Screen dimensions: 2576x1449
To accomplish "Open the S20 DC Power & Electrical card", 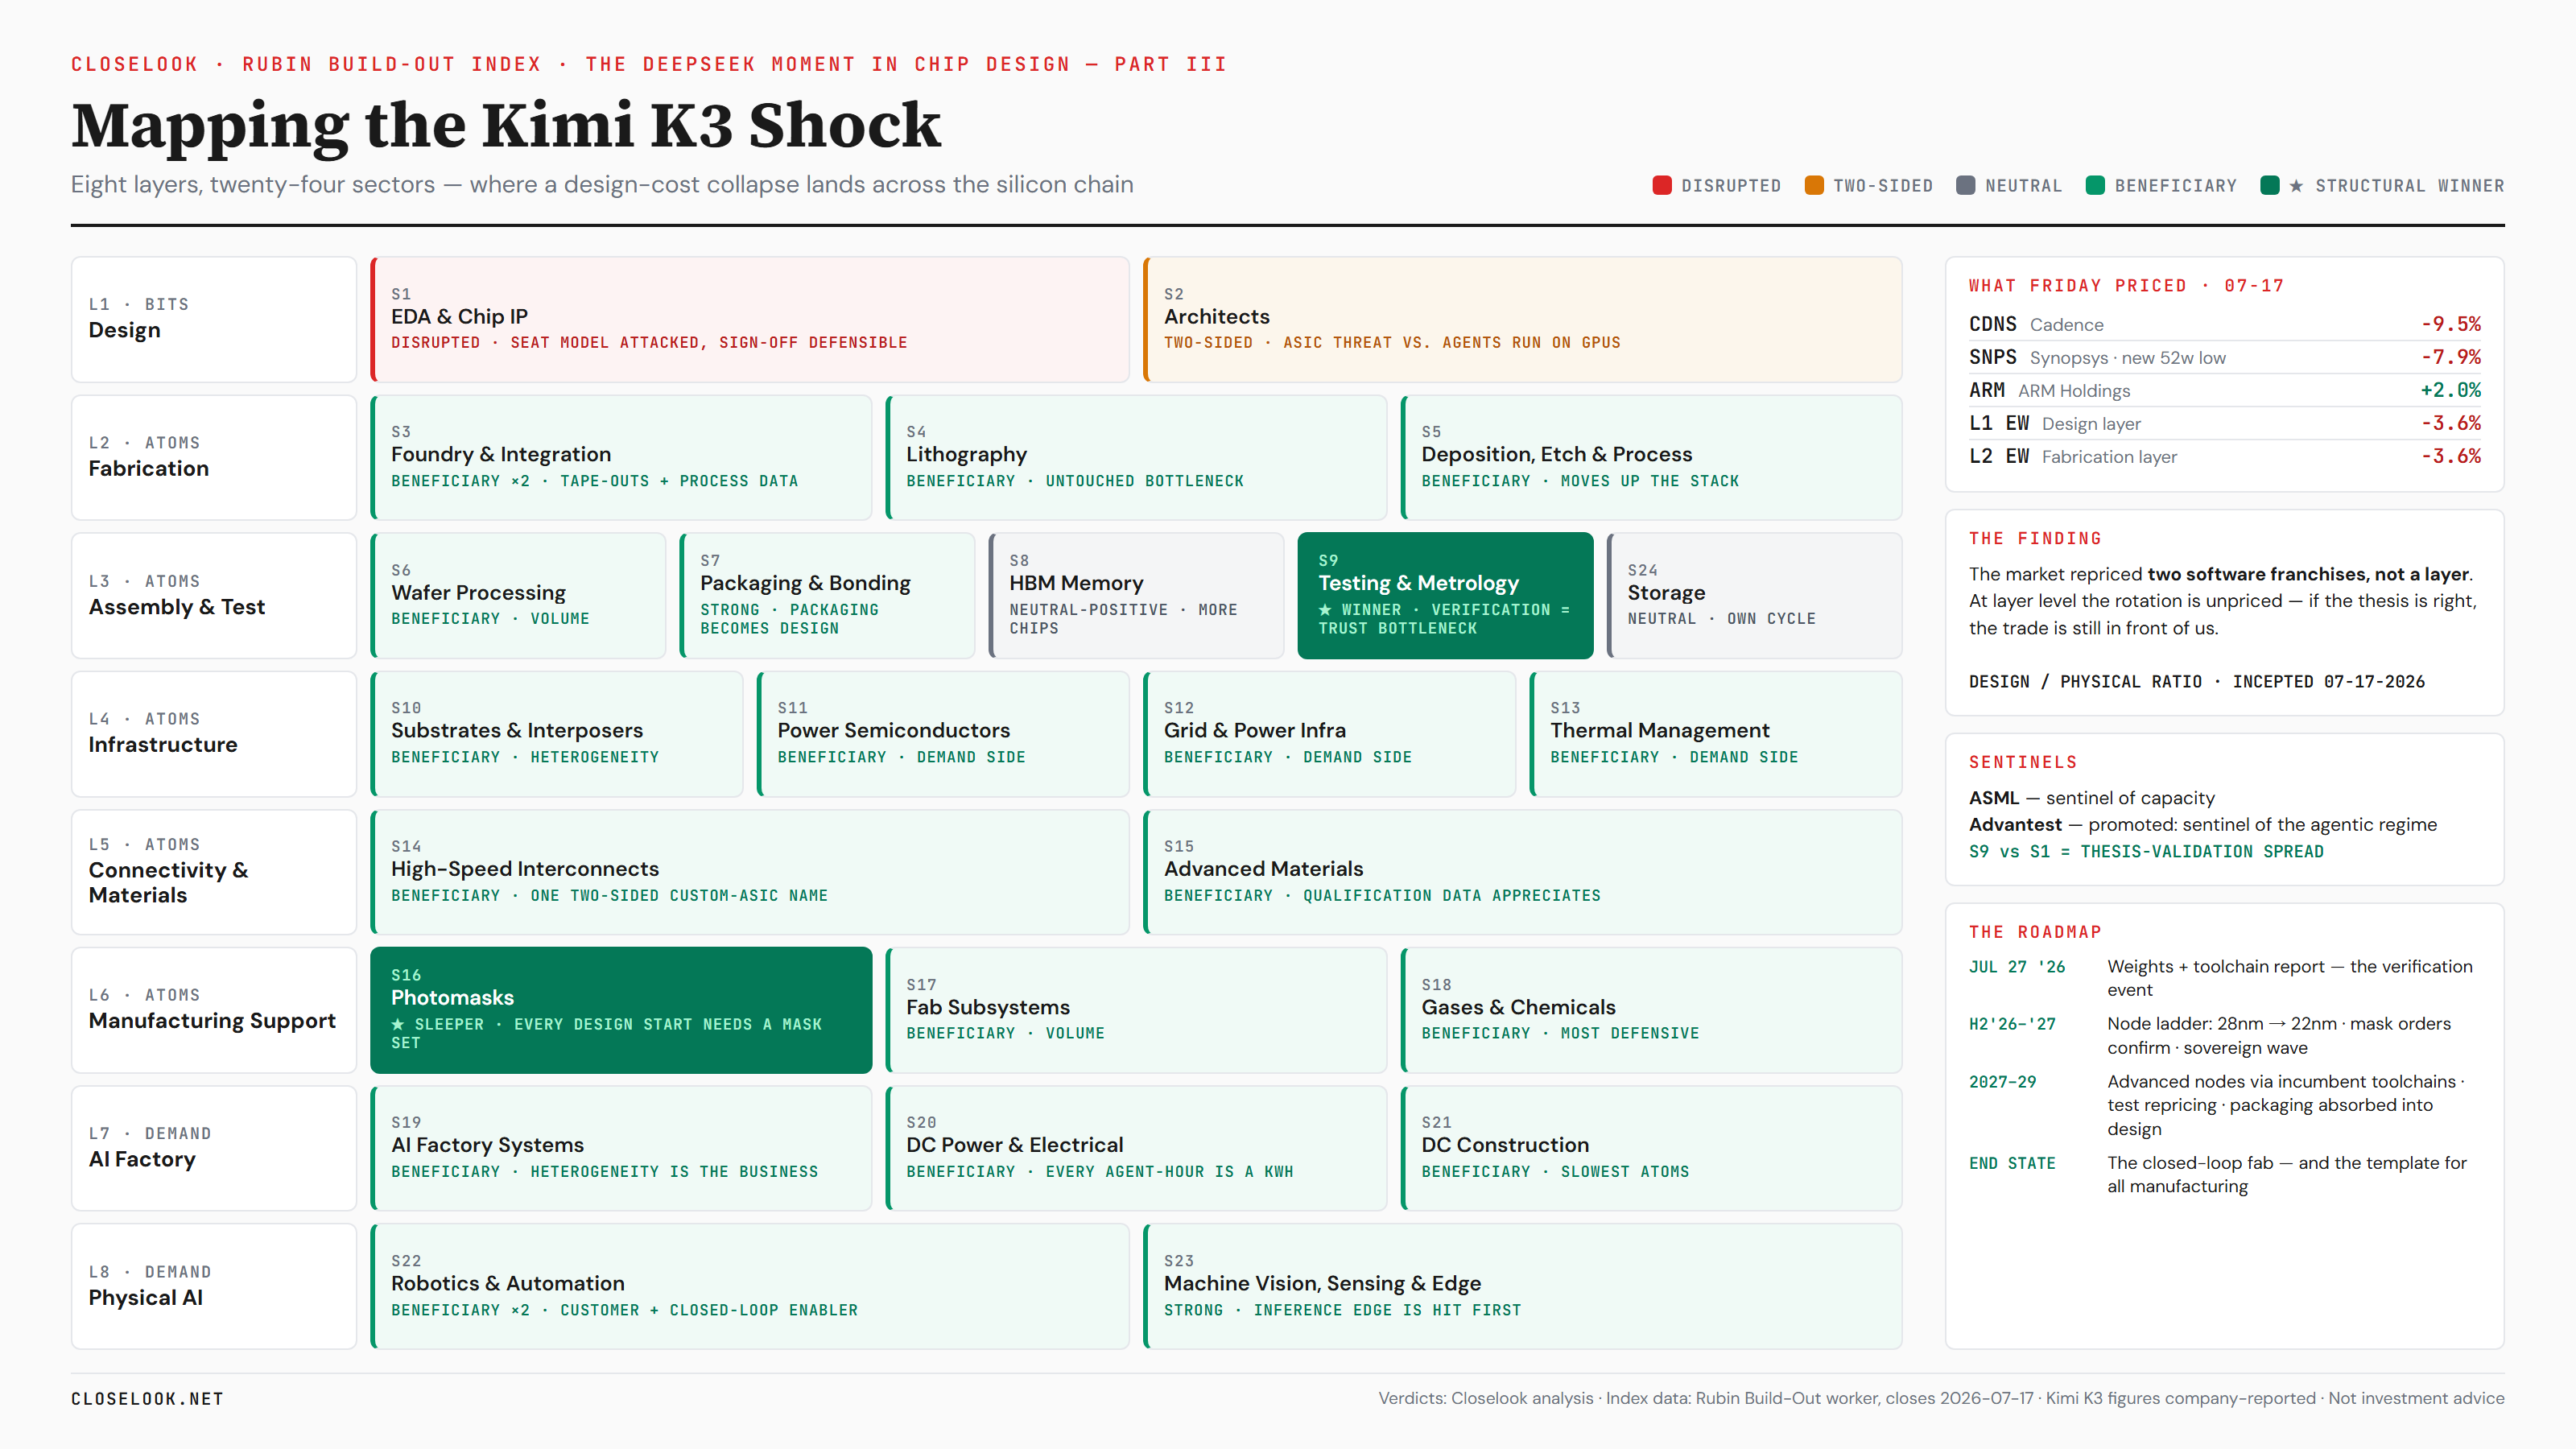I will [x=1136, y=1148].
